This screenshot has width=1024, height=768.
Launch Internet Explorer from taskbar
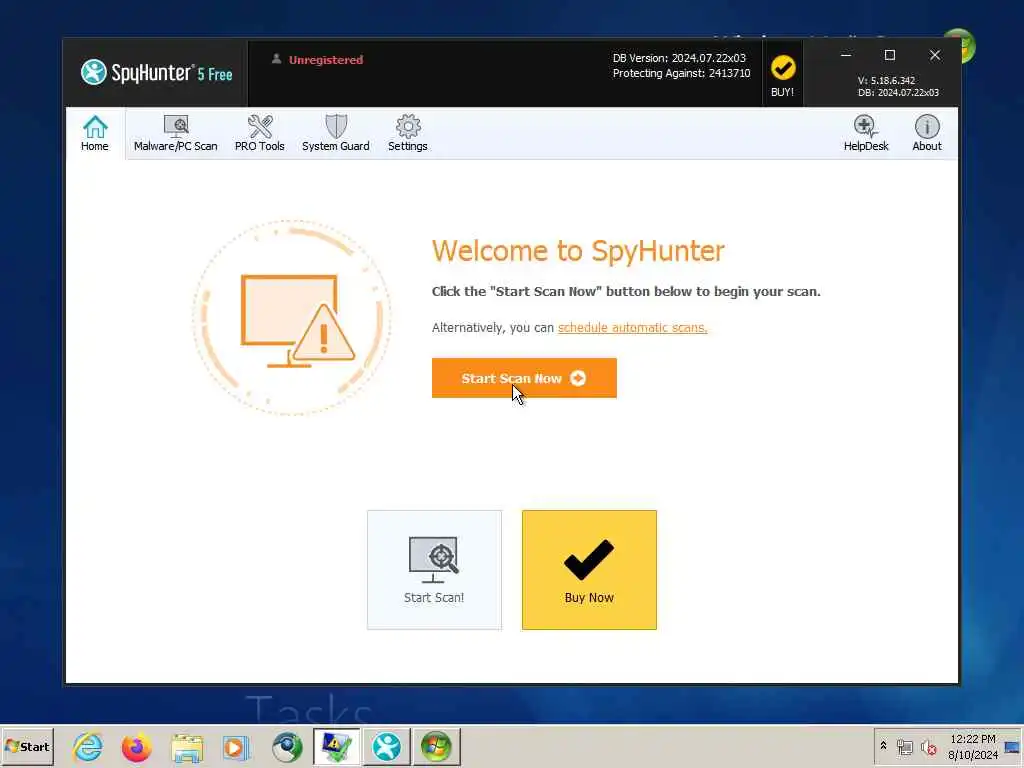88,747
